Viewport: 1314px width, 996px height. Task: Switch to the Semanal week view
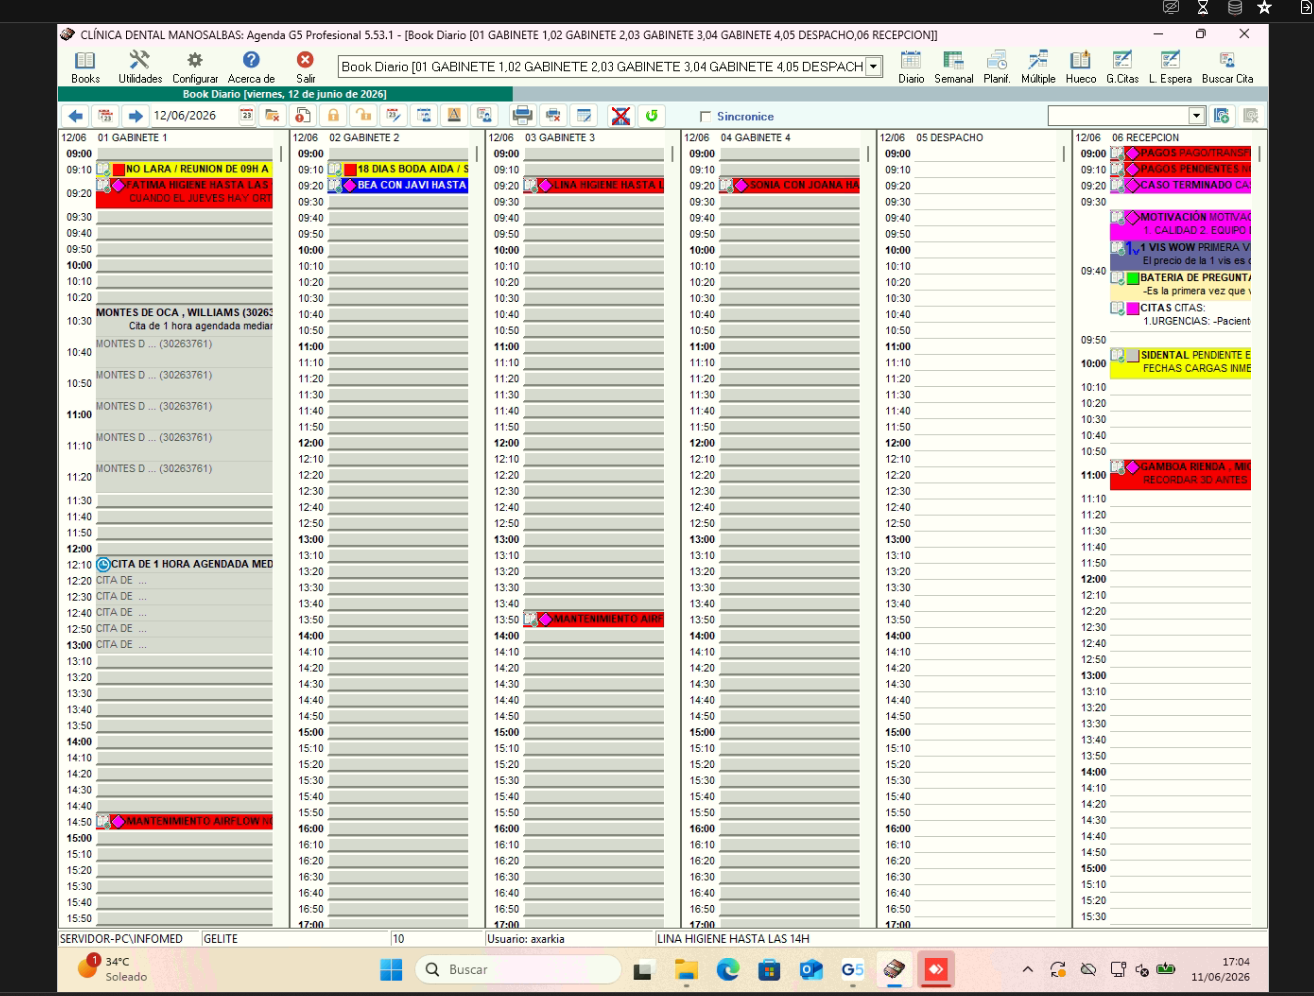pyautogui.click(x=954, y=67)
